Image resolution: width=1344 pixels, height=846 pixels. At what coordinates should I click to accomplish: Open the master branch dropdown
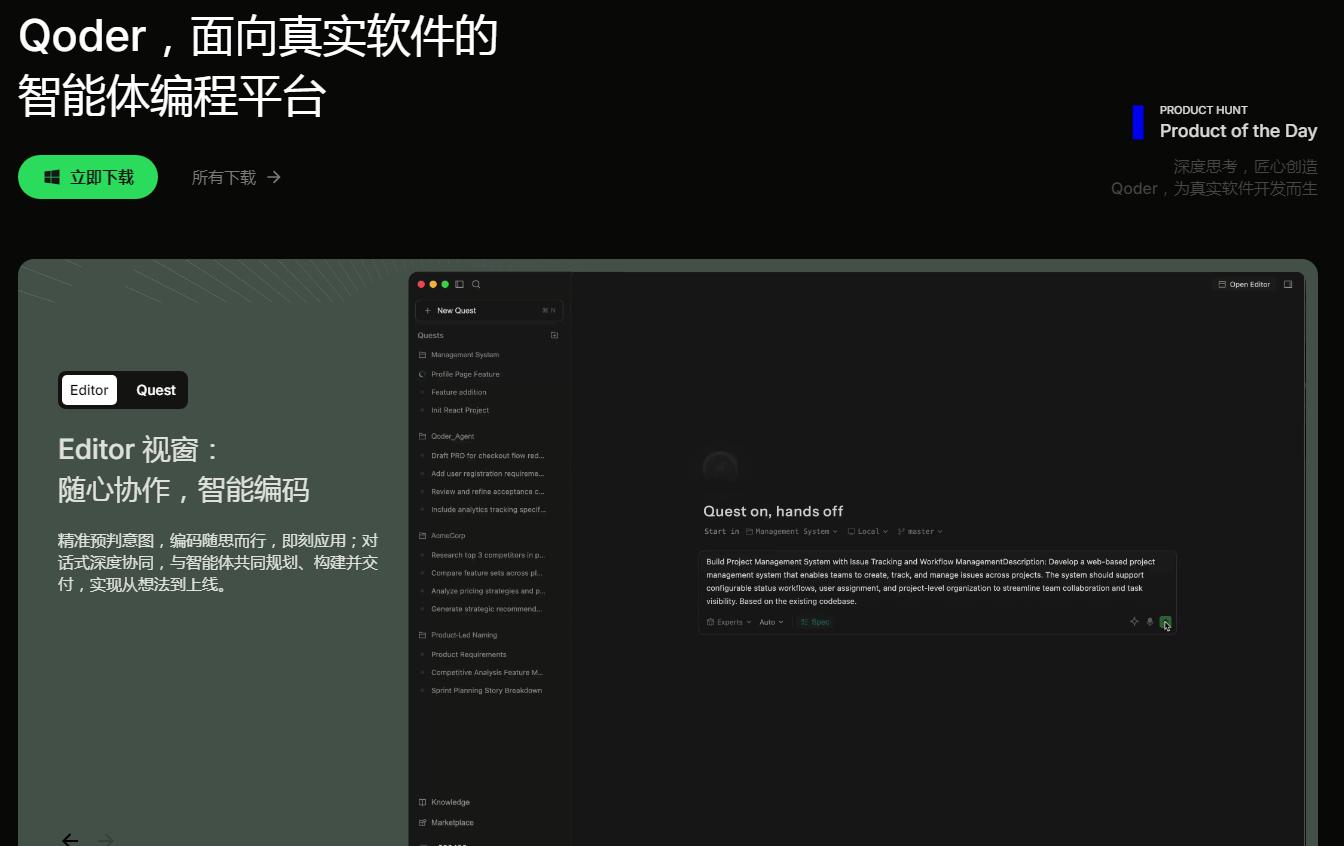coord(920,532)
